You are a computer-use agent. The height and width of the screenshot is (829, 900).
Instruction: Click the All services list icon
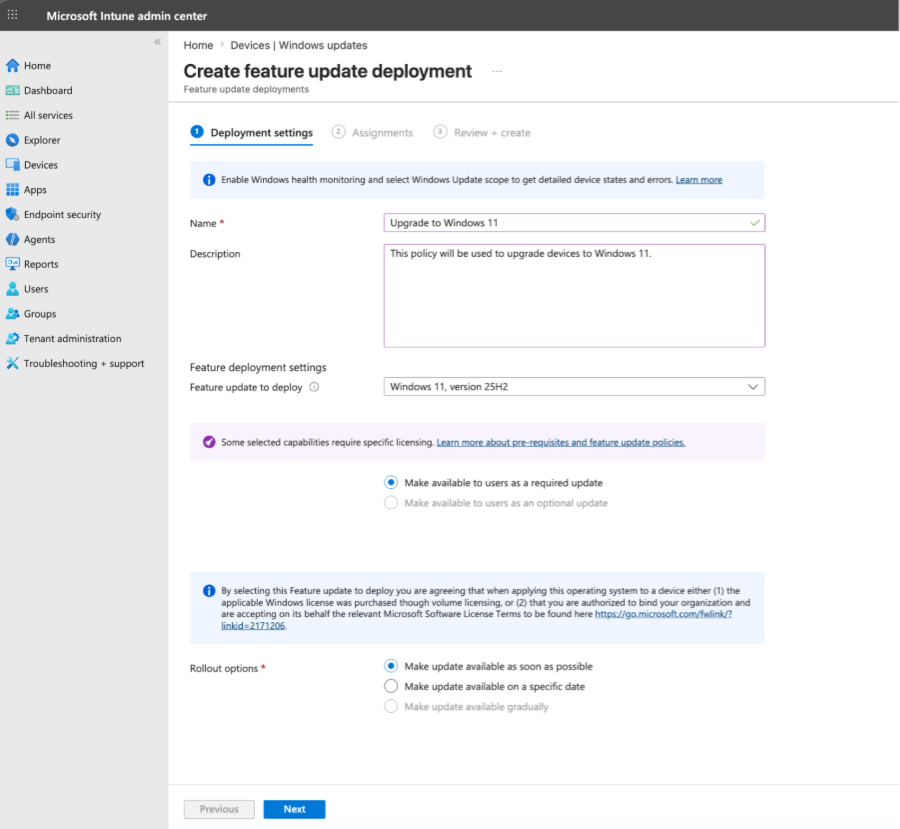pos(13,115)
